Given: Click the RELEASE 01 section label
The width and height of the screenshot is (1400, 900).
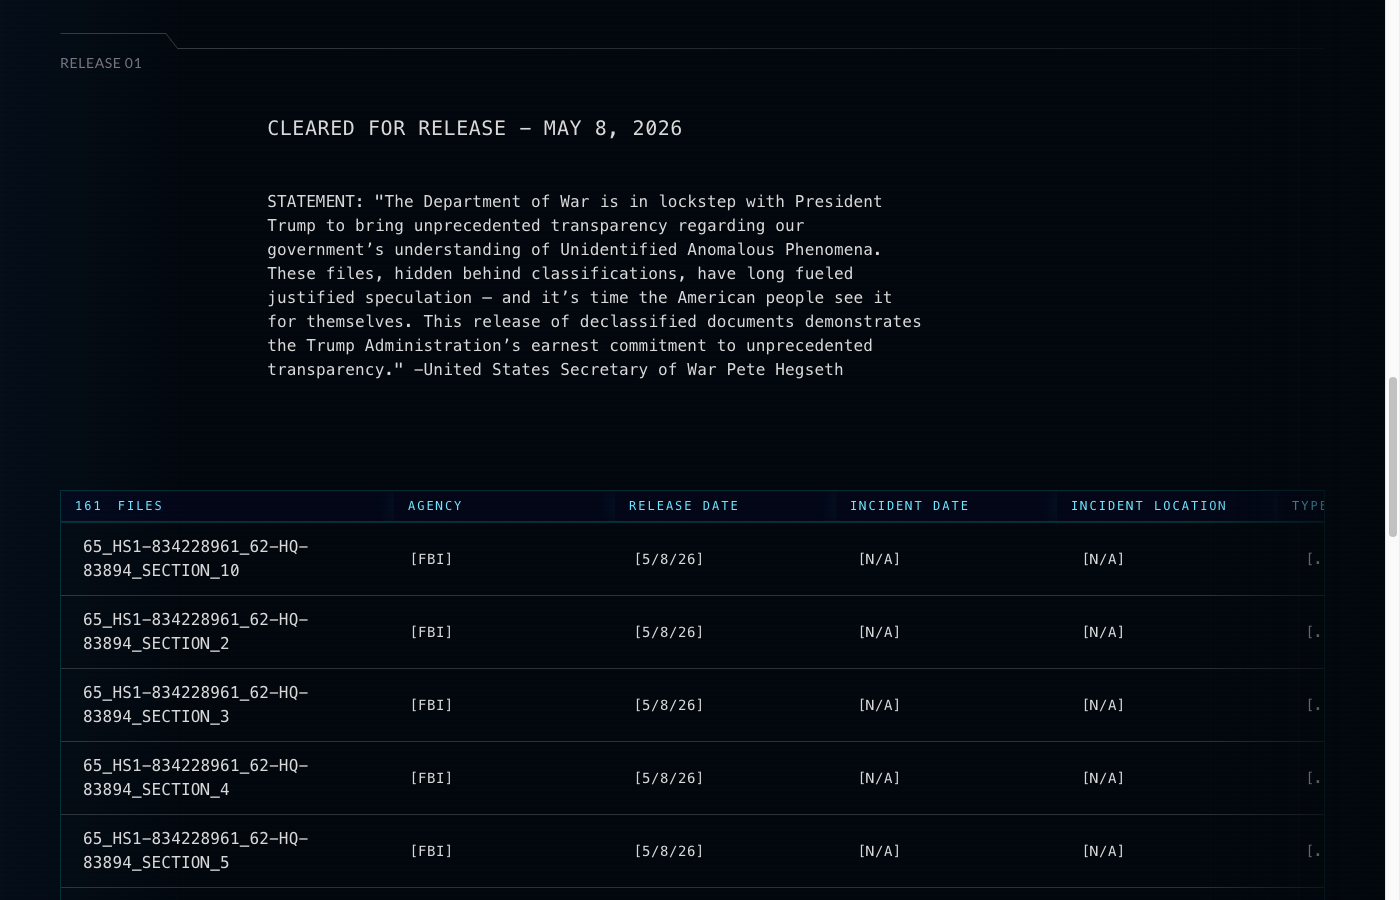Looking at the screenshot, I should [x=101, y=63].
